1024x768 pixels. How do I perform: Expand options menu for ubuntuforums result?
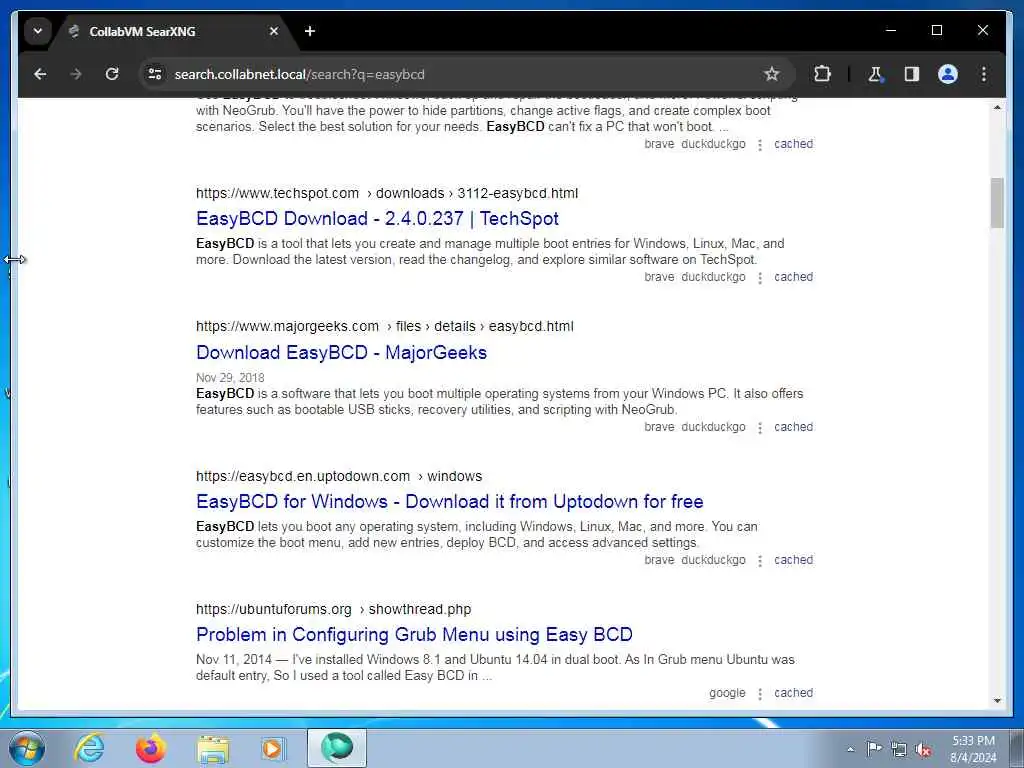coord(760,694)
